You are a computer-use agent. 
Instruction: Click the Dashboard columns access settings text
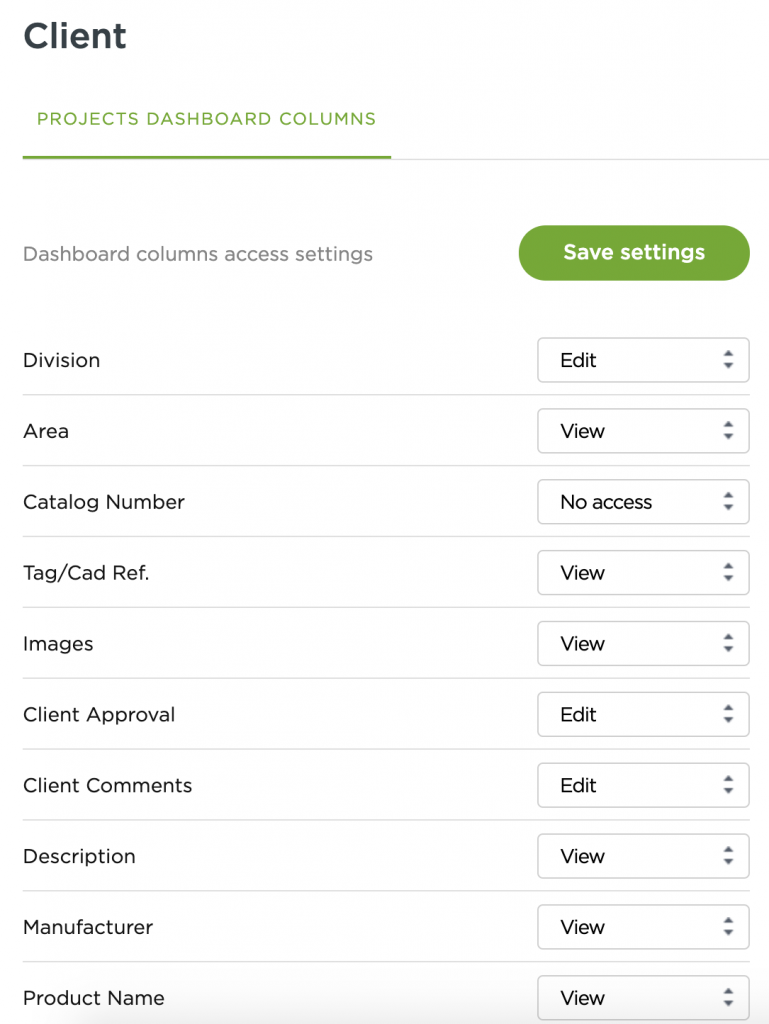(x=197, y=254)
